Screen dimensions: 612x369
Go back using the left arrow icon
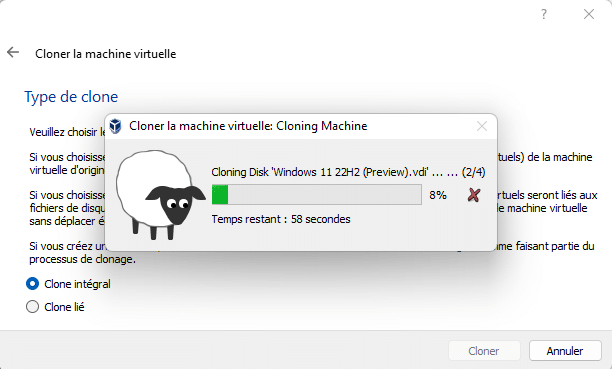13,52
